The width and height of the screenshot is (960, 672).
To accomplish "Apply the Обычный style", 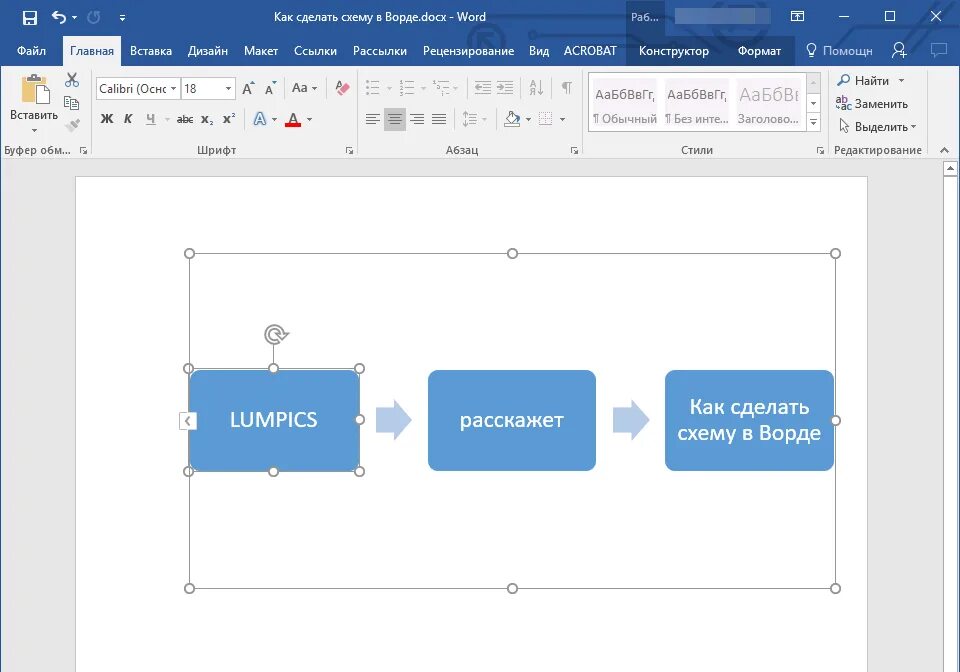I will click(x=624, y=102).
